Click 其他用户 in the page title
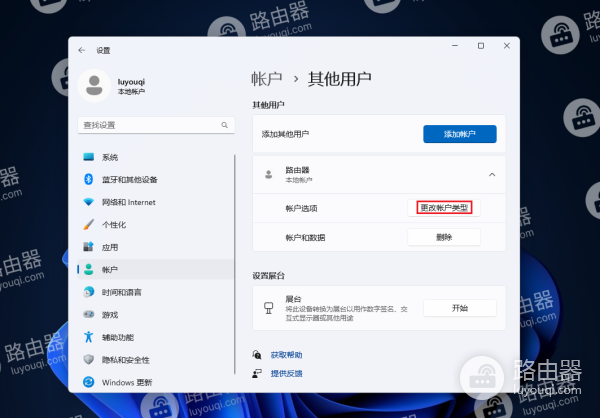The height and width of the screenshot is (418, 600). click(x=340, y=79)
